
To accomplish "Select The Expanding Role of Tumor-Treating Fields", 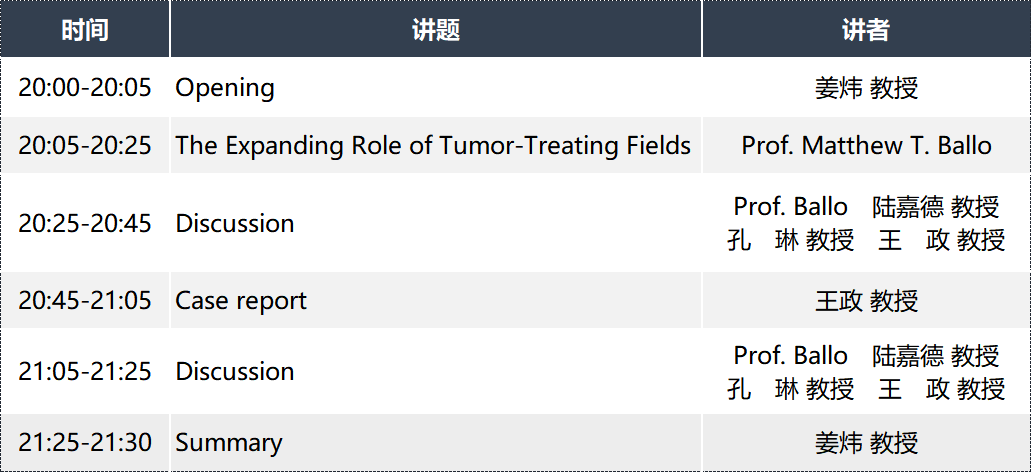I will coord(433,145).
